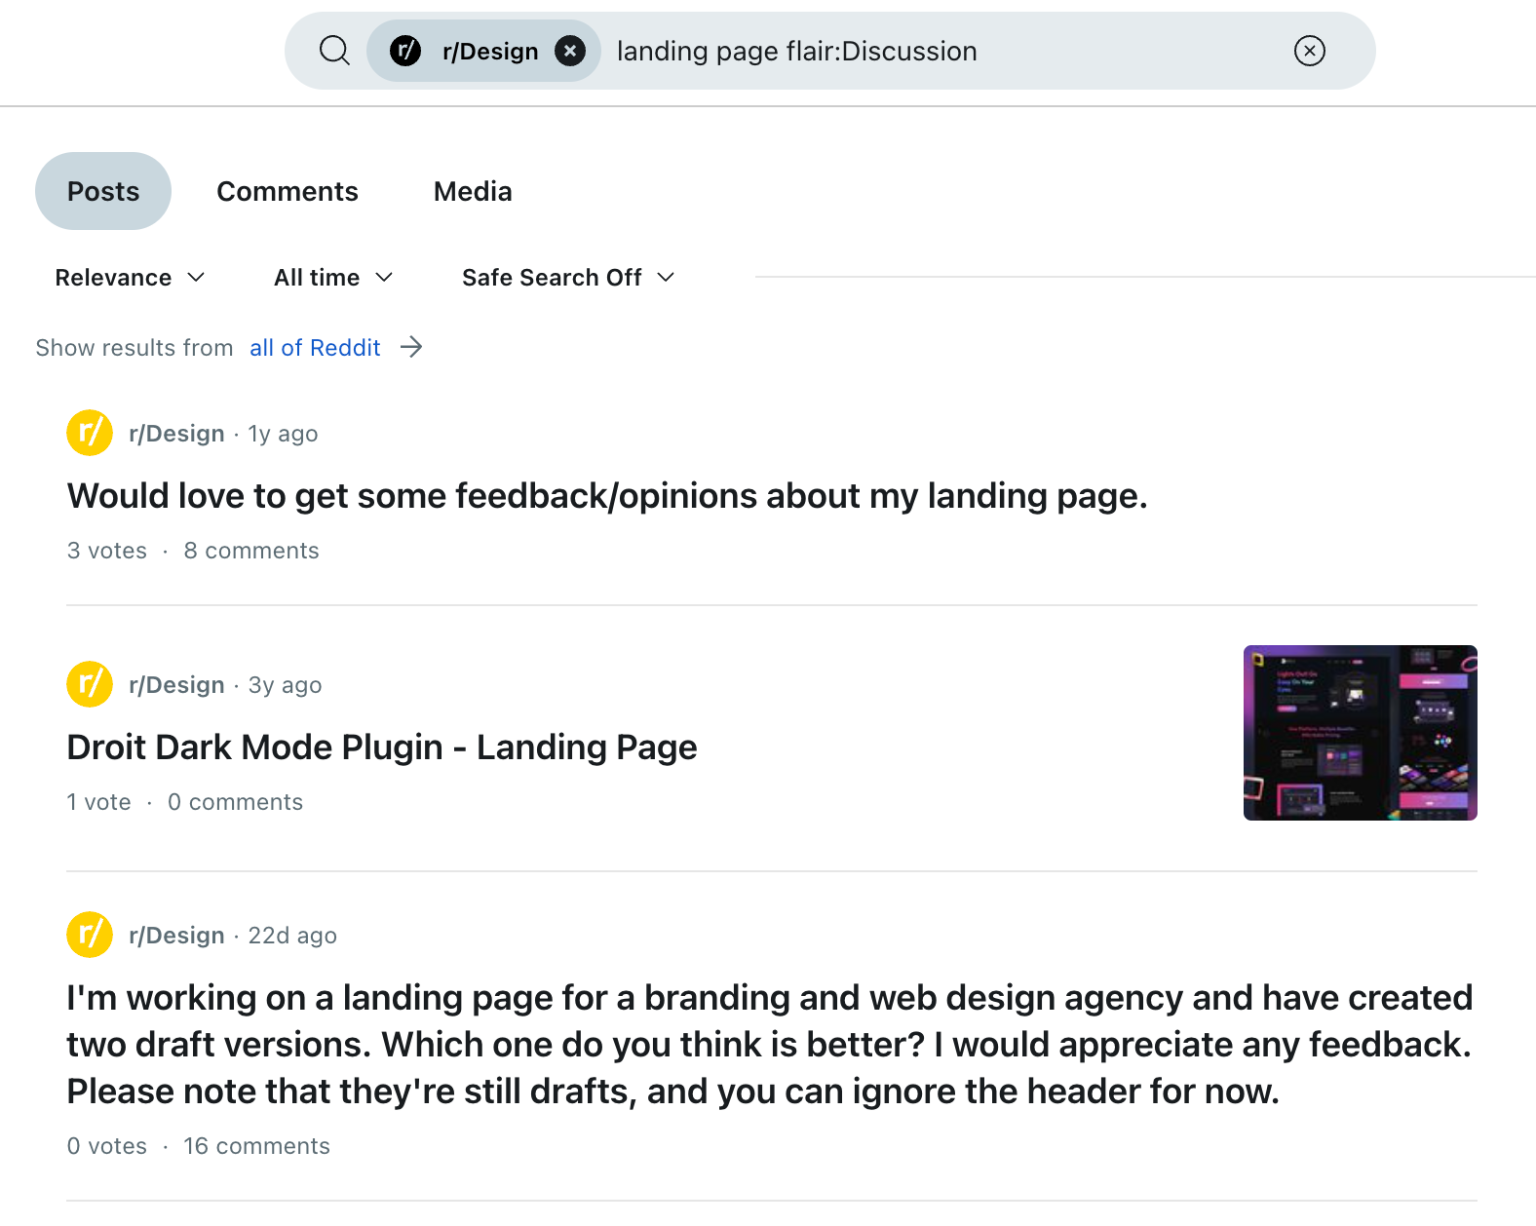Click the search magnifying glass icon
1536x1226 pixels.
pos(335,51)
